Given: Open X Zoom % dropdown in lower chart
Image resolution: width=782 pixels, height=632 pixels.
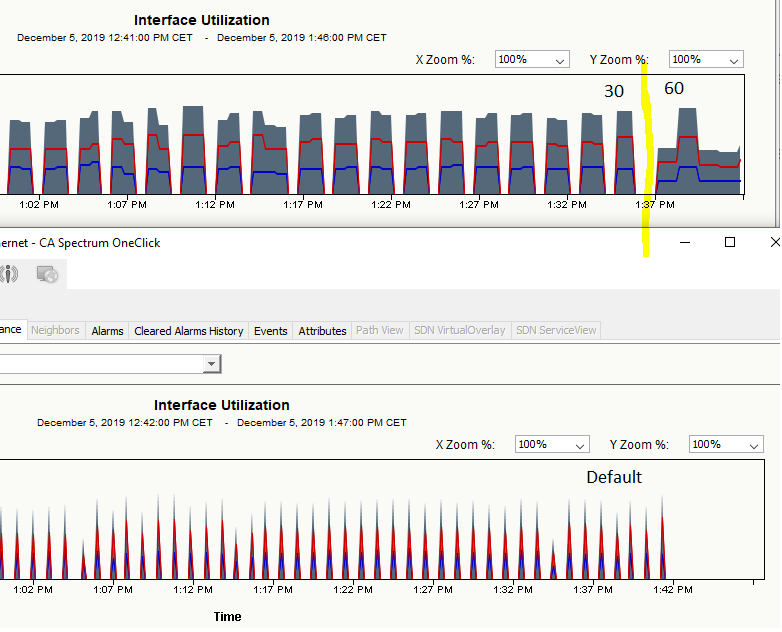Looking at the screenshot, I should click(552, 444).
